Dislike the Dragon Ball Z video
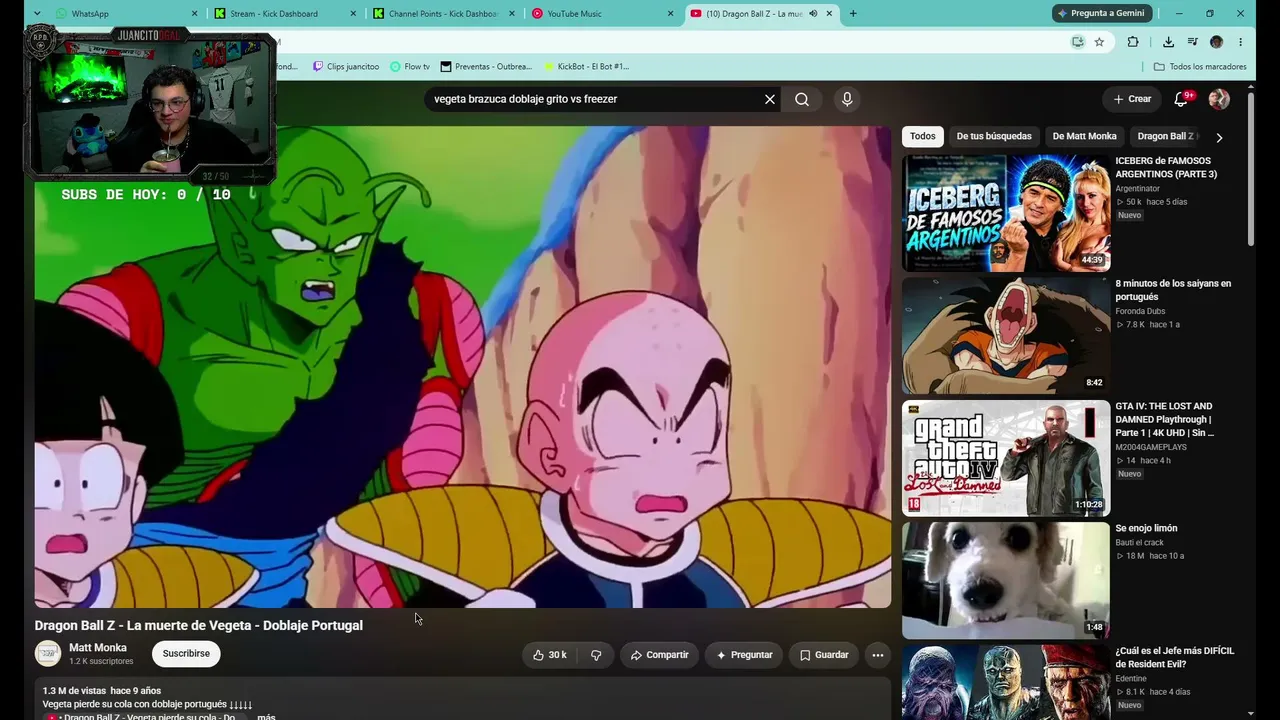This screenshot has width=1280, height=720. tap(596, 655)
